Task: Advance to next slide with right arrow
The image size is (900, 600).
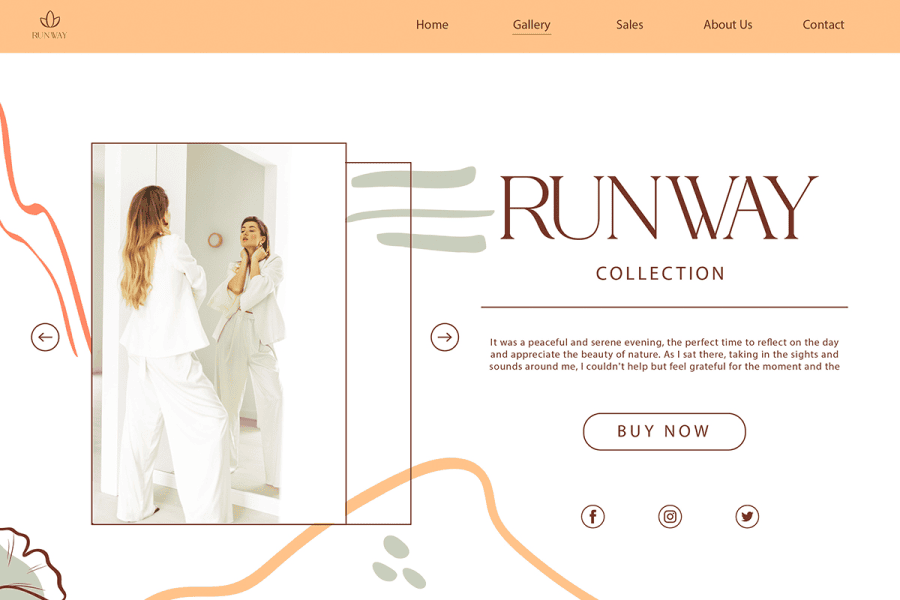Action: pos(445,337)
